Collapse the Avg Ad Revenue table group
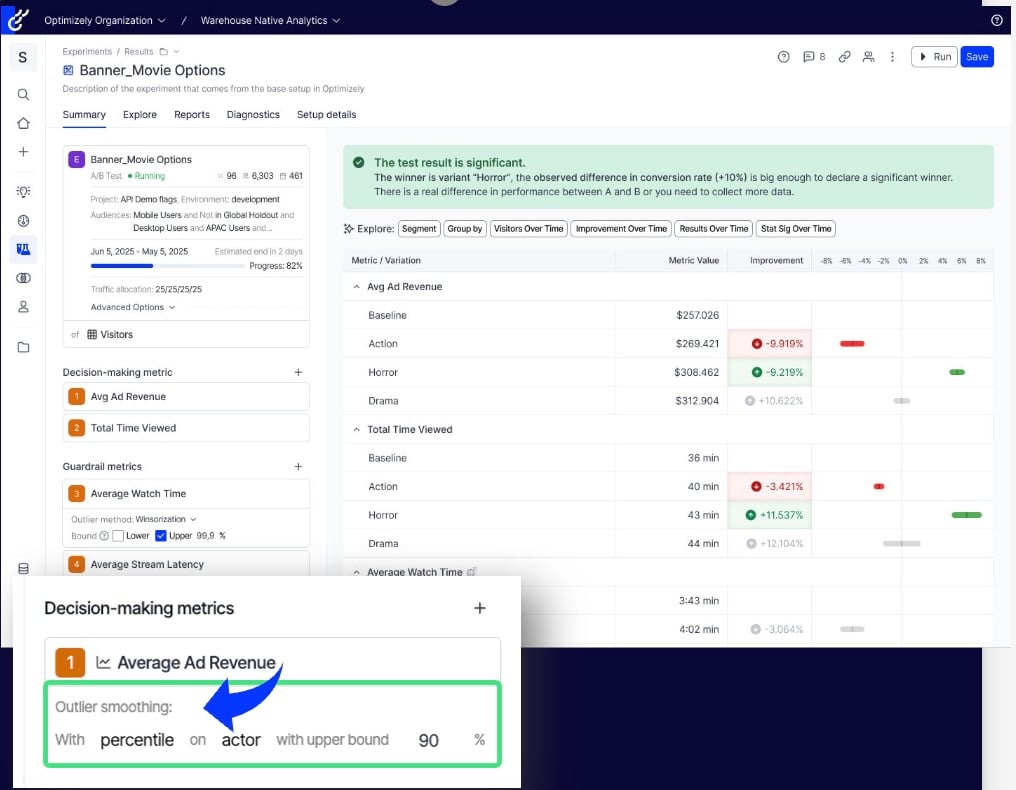This screenshot has height=790, width=1016. tap(357, 287)
